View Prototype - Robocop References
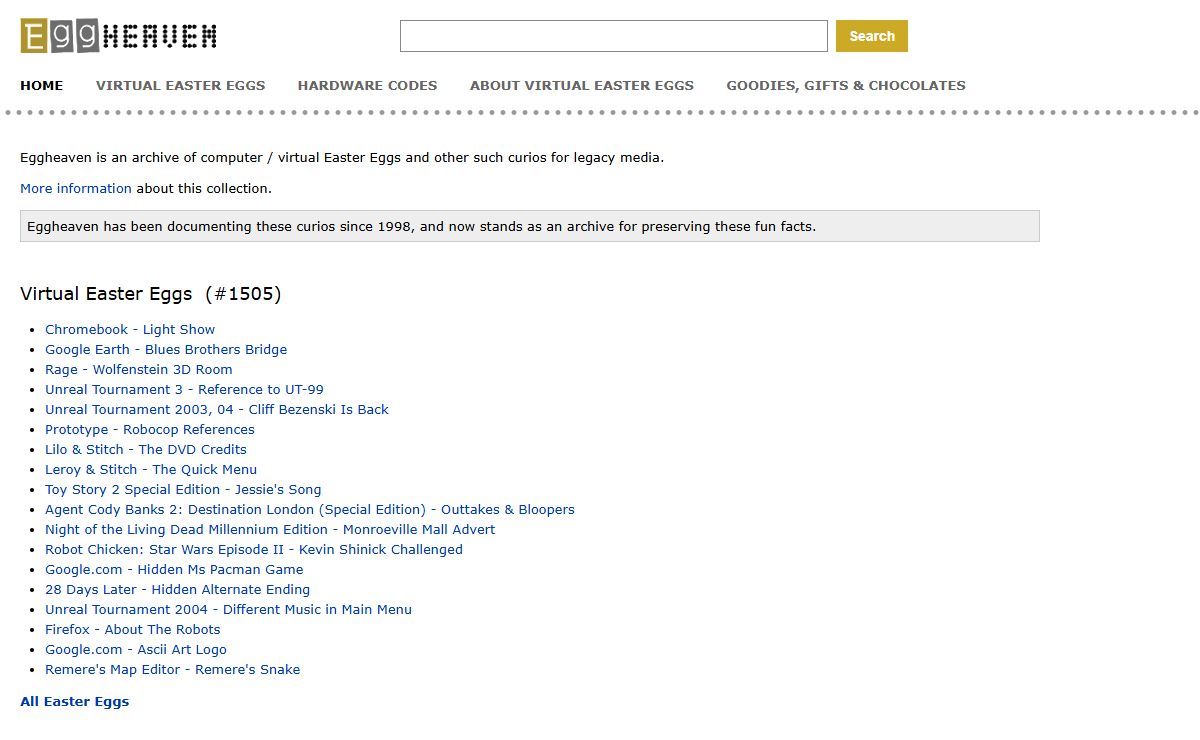This screenshot has height=740, width=1200. pos(150,429)
